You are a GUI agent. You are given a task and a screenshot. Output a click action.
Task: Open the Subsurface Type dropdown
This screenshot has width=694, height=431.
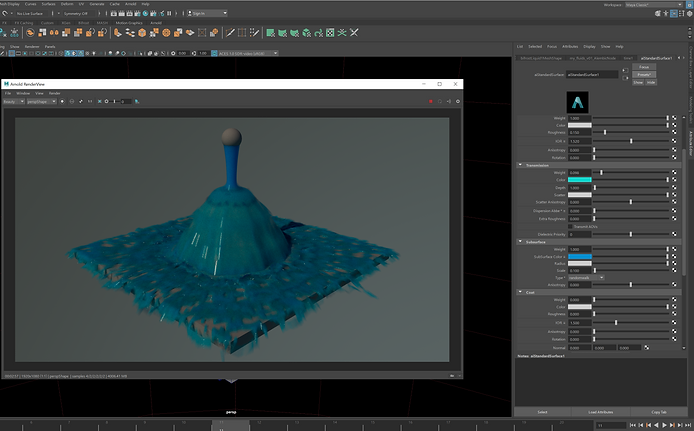point(586,277)
